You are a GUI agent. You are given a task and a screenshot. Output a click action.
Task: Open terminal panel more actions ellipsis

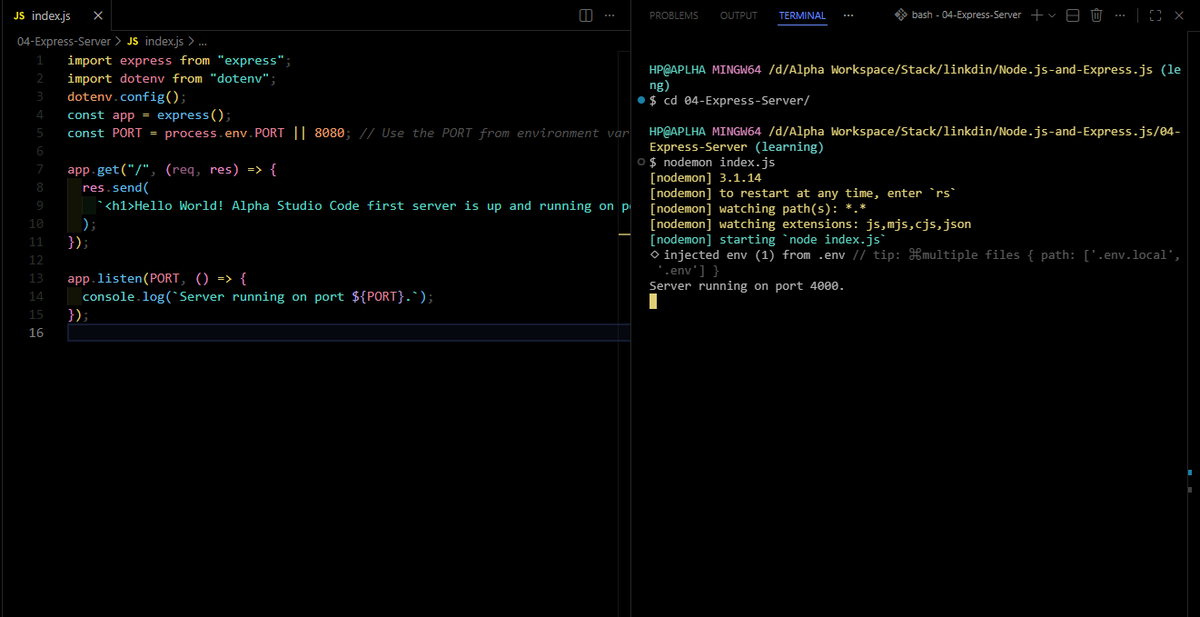[1119, 15]
